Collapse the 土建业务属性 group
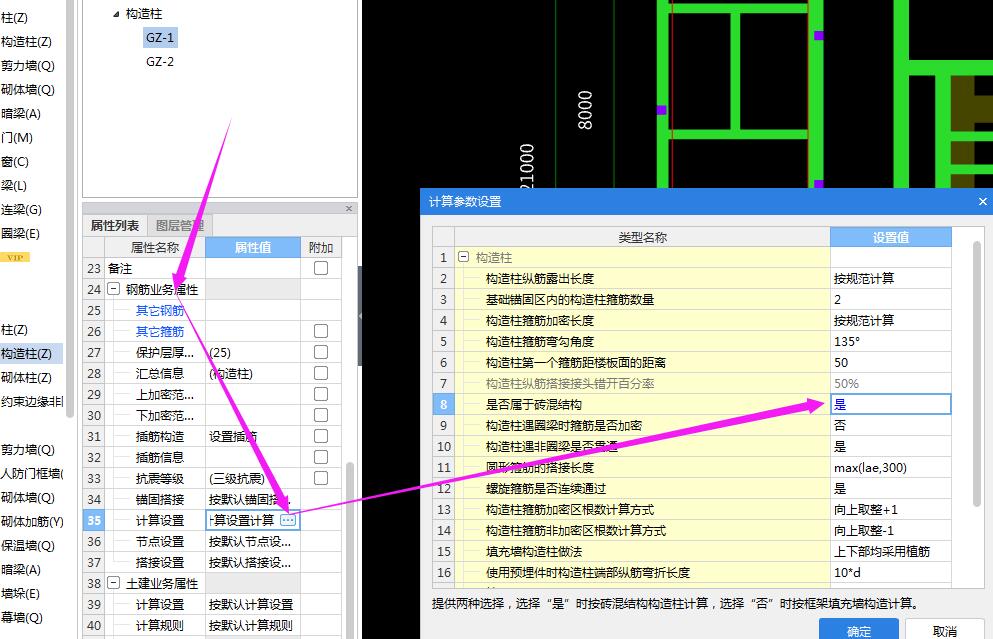This screenshot has width=993, height=639. pyautogui.click(x=113, y=583)
